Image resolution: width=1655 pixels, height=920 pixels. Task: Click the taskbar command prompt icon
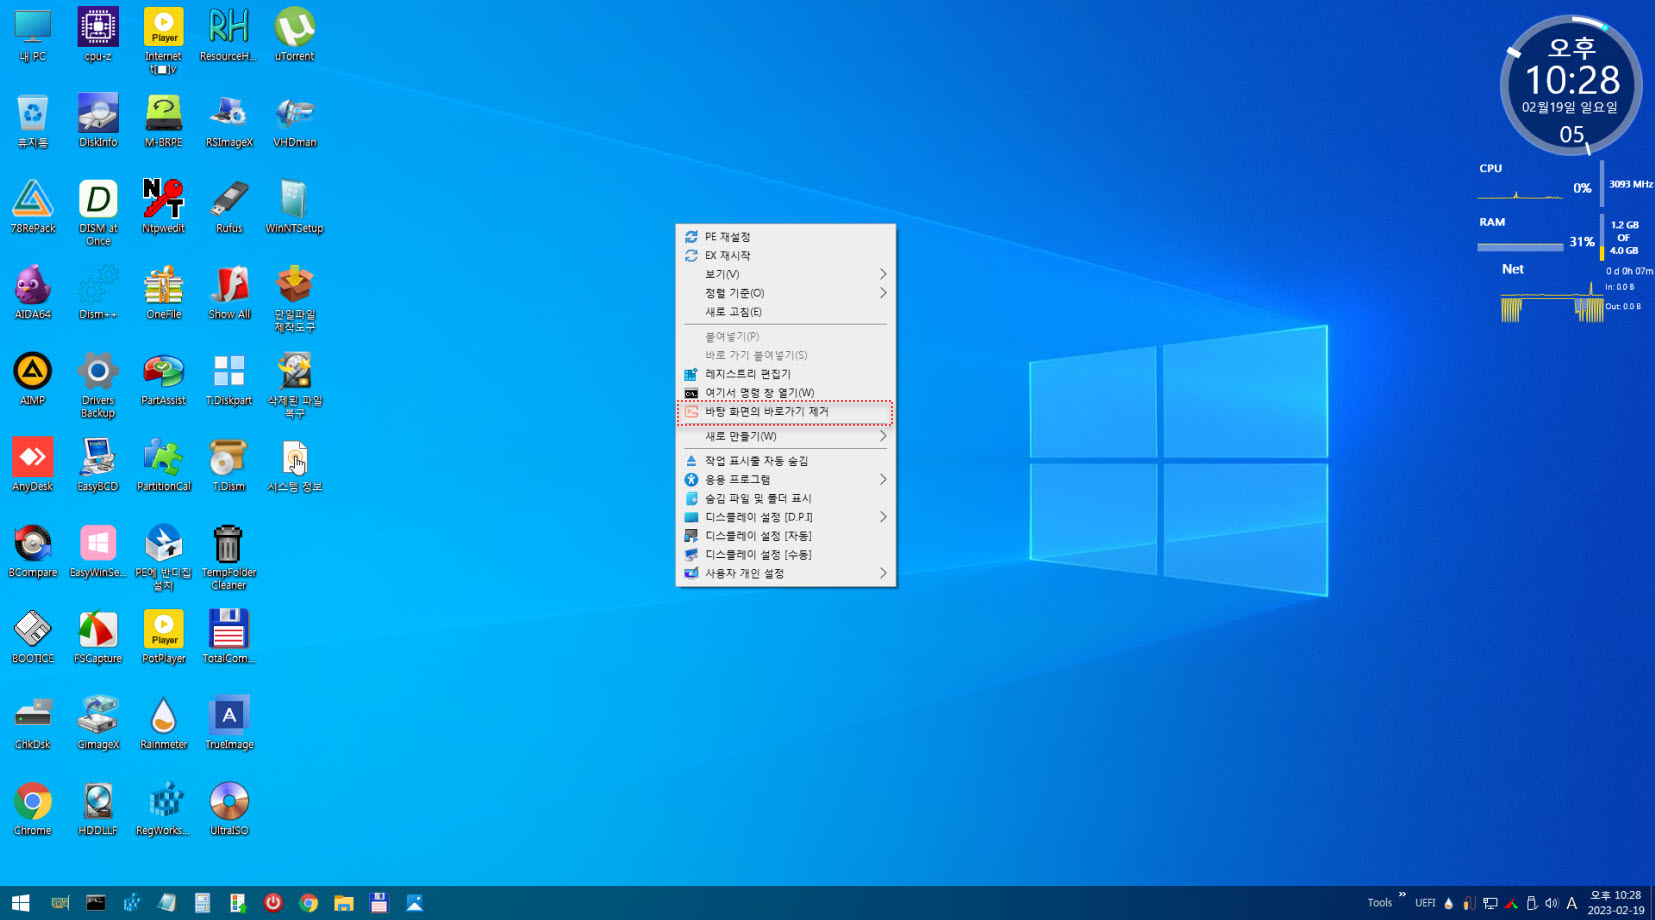click(96, 903)
